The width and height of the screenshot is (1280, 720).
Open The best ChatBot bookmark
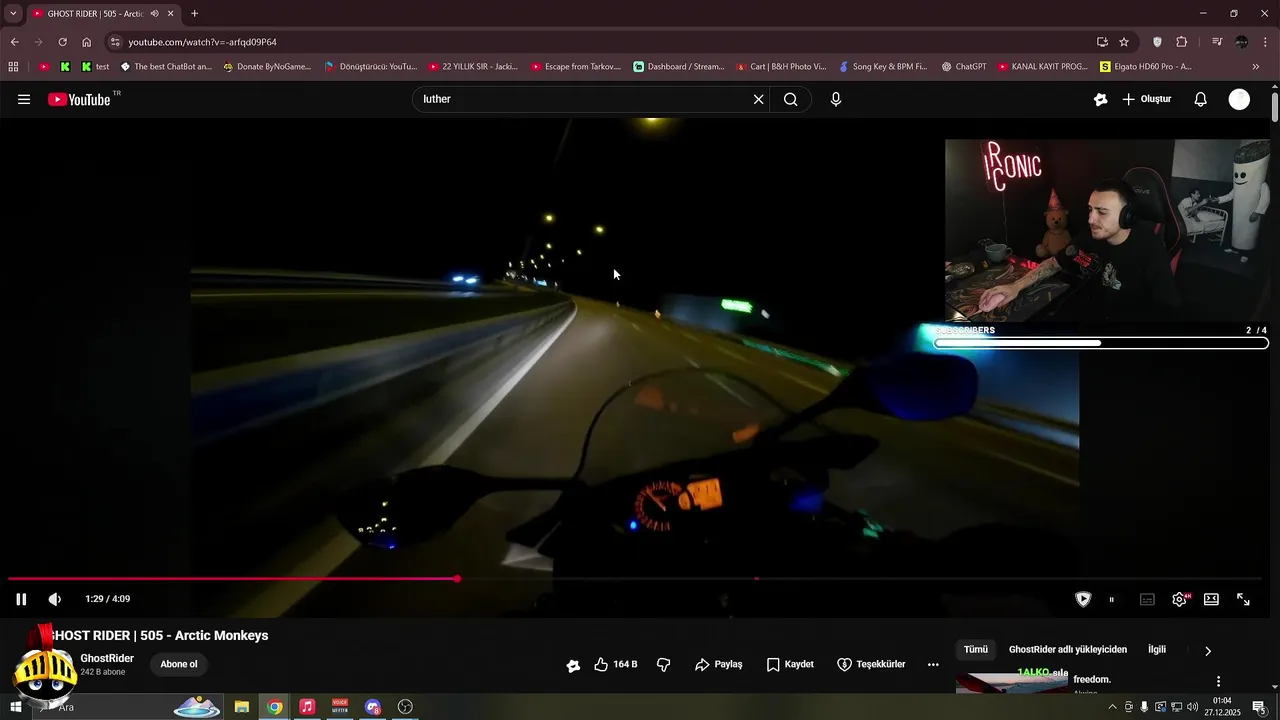(166, 67)
